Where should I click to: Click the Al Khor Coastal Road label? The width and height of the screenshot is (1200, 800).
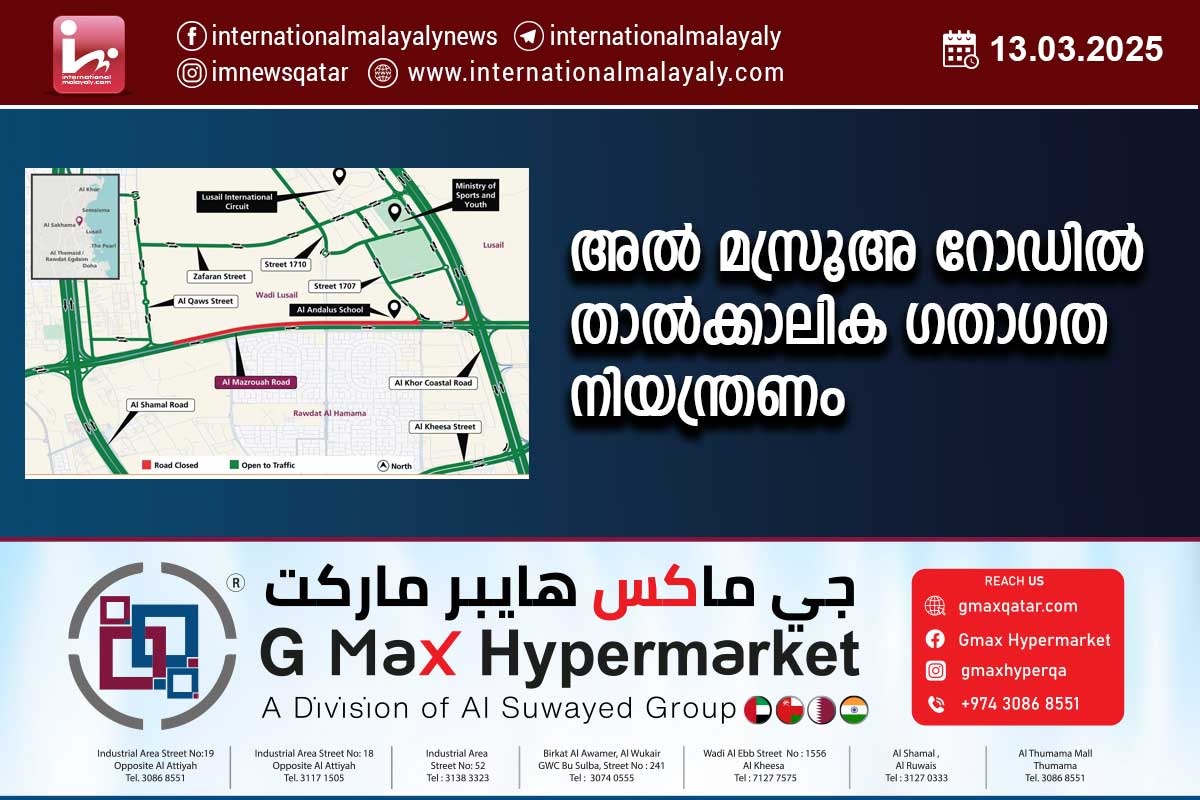point(433,383)
